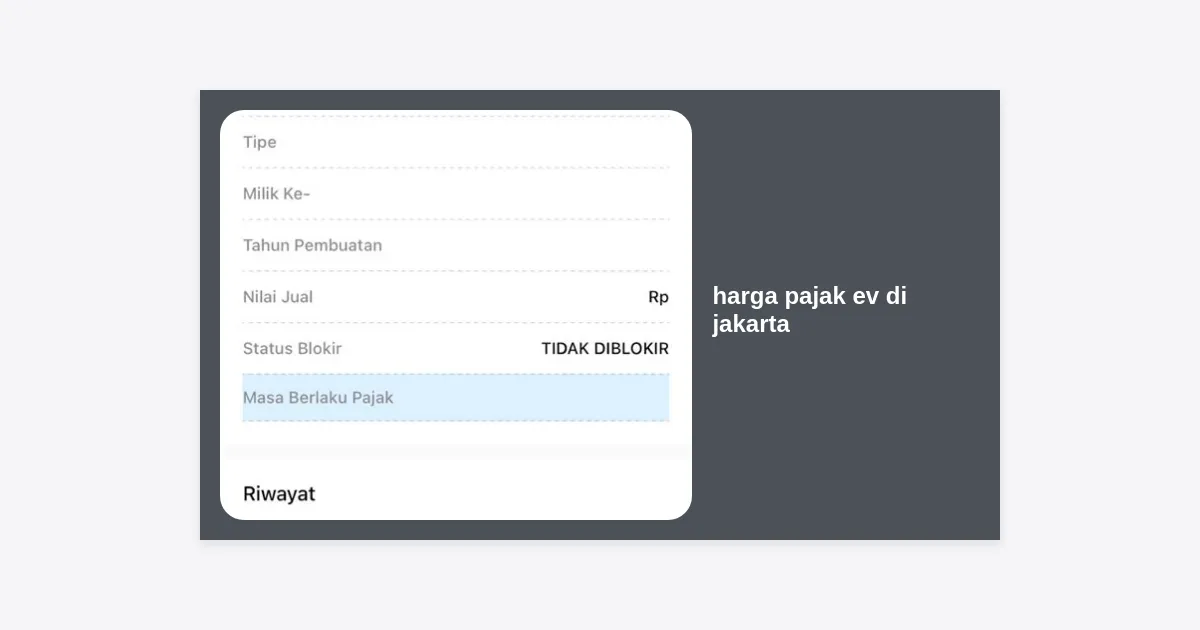
Task: Select the Tahun Pembuatan label
Action: click(312, 245)
